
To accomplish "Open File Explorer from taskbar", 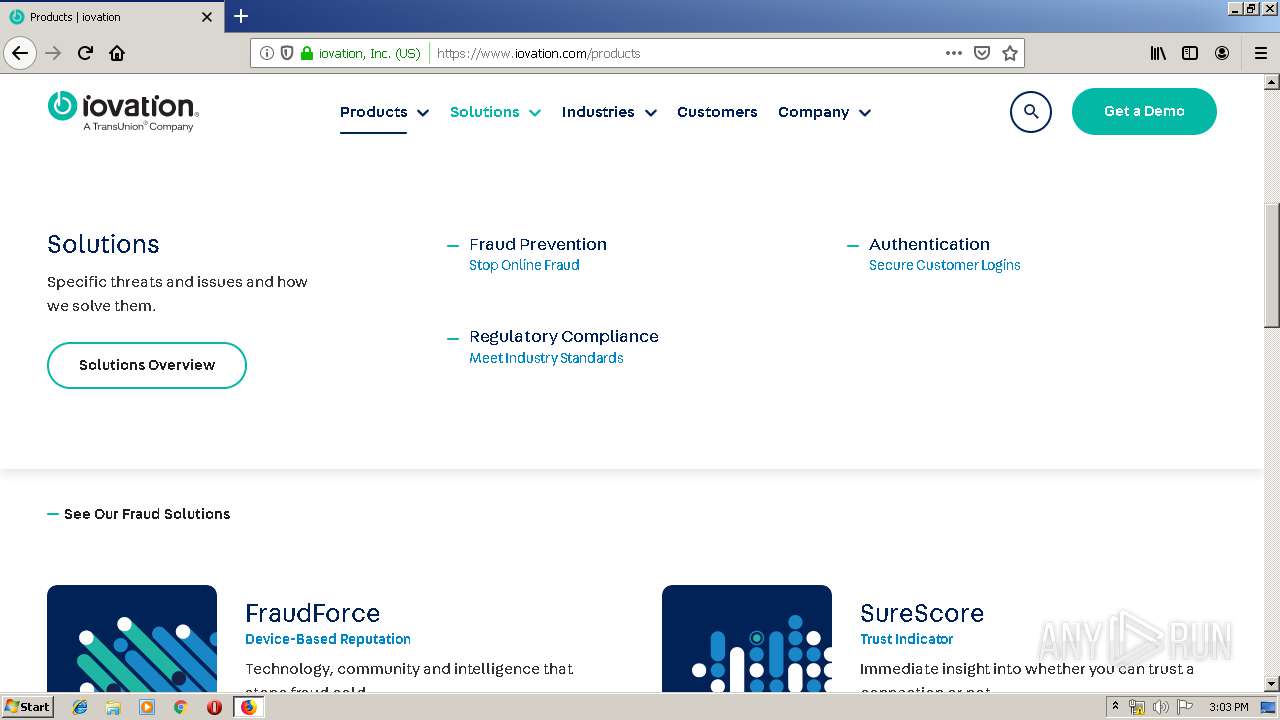I will pyautogui.click(x=113, y=707).
